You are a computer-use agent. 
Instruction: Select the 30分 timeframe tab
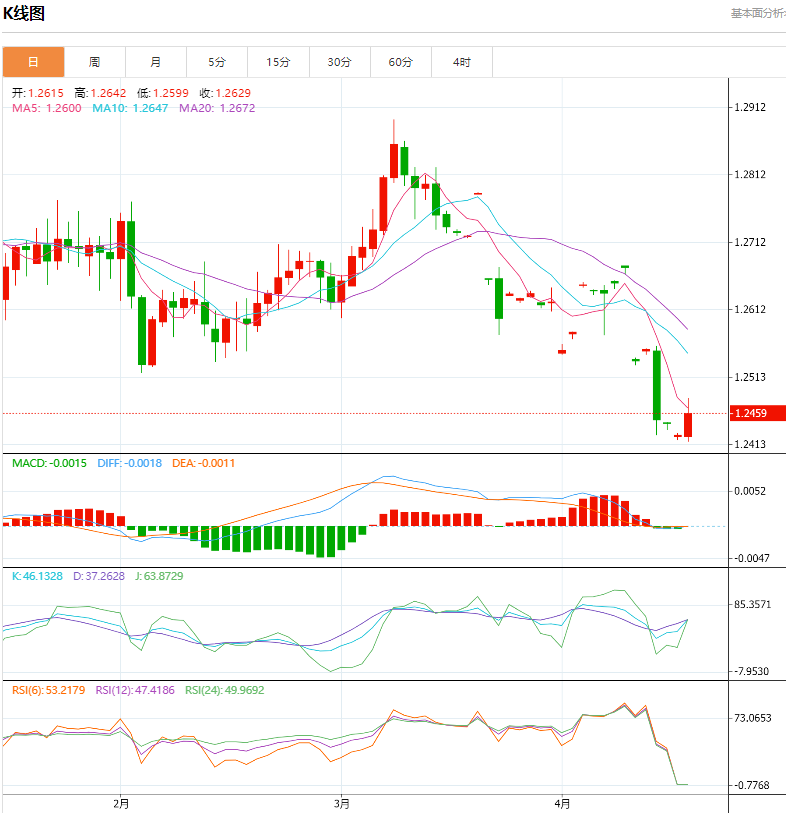(340, 62)
